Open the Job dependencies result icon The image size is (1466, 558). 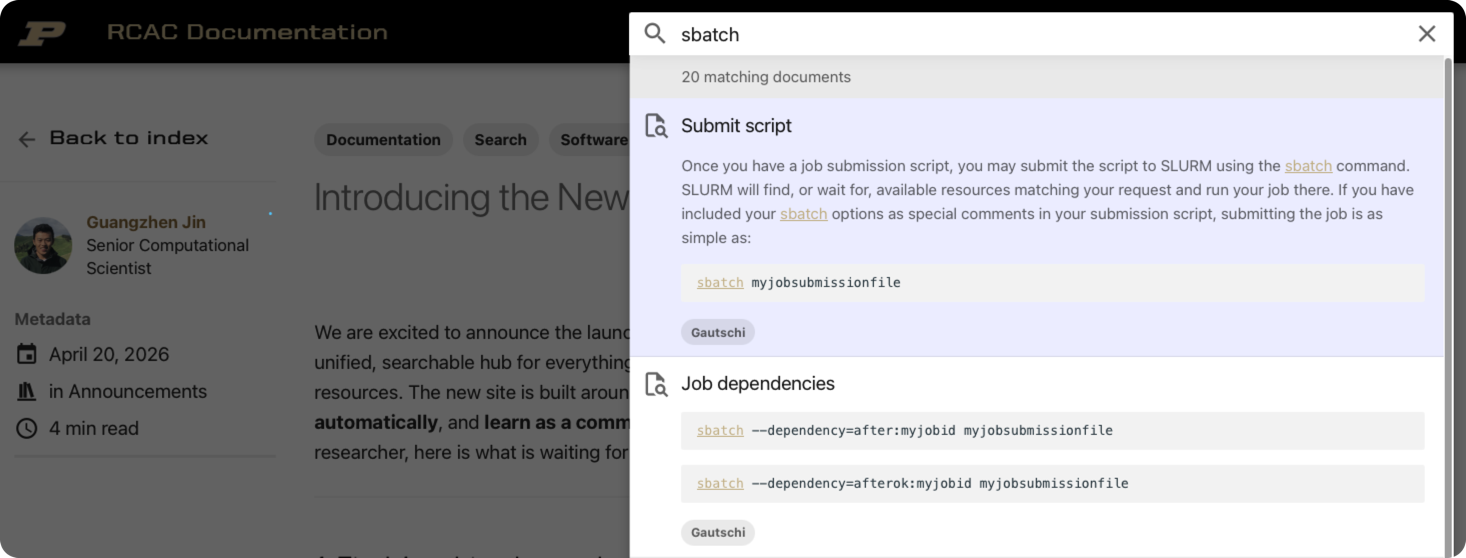pyautogui.click(x=656, y=384)
